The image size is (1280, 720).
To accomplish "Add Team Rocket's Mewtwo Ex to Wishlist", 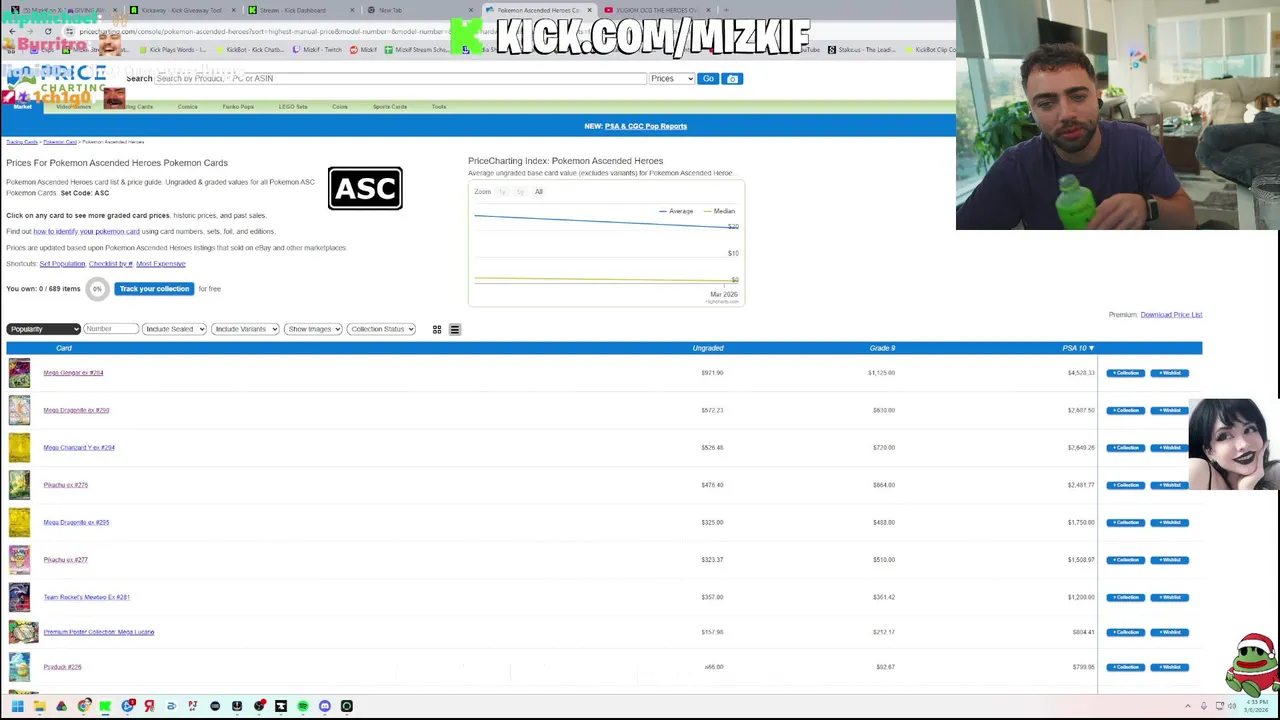I will (1169, 597).
